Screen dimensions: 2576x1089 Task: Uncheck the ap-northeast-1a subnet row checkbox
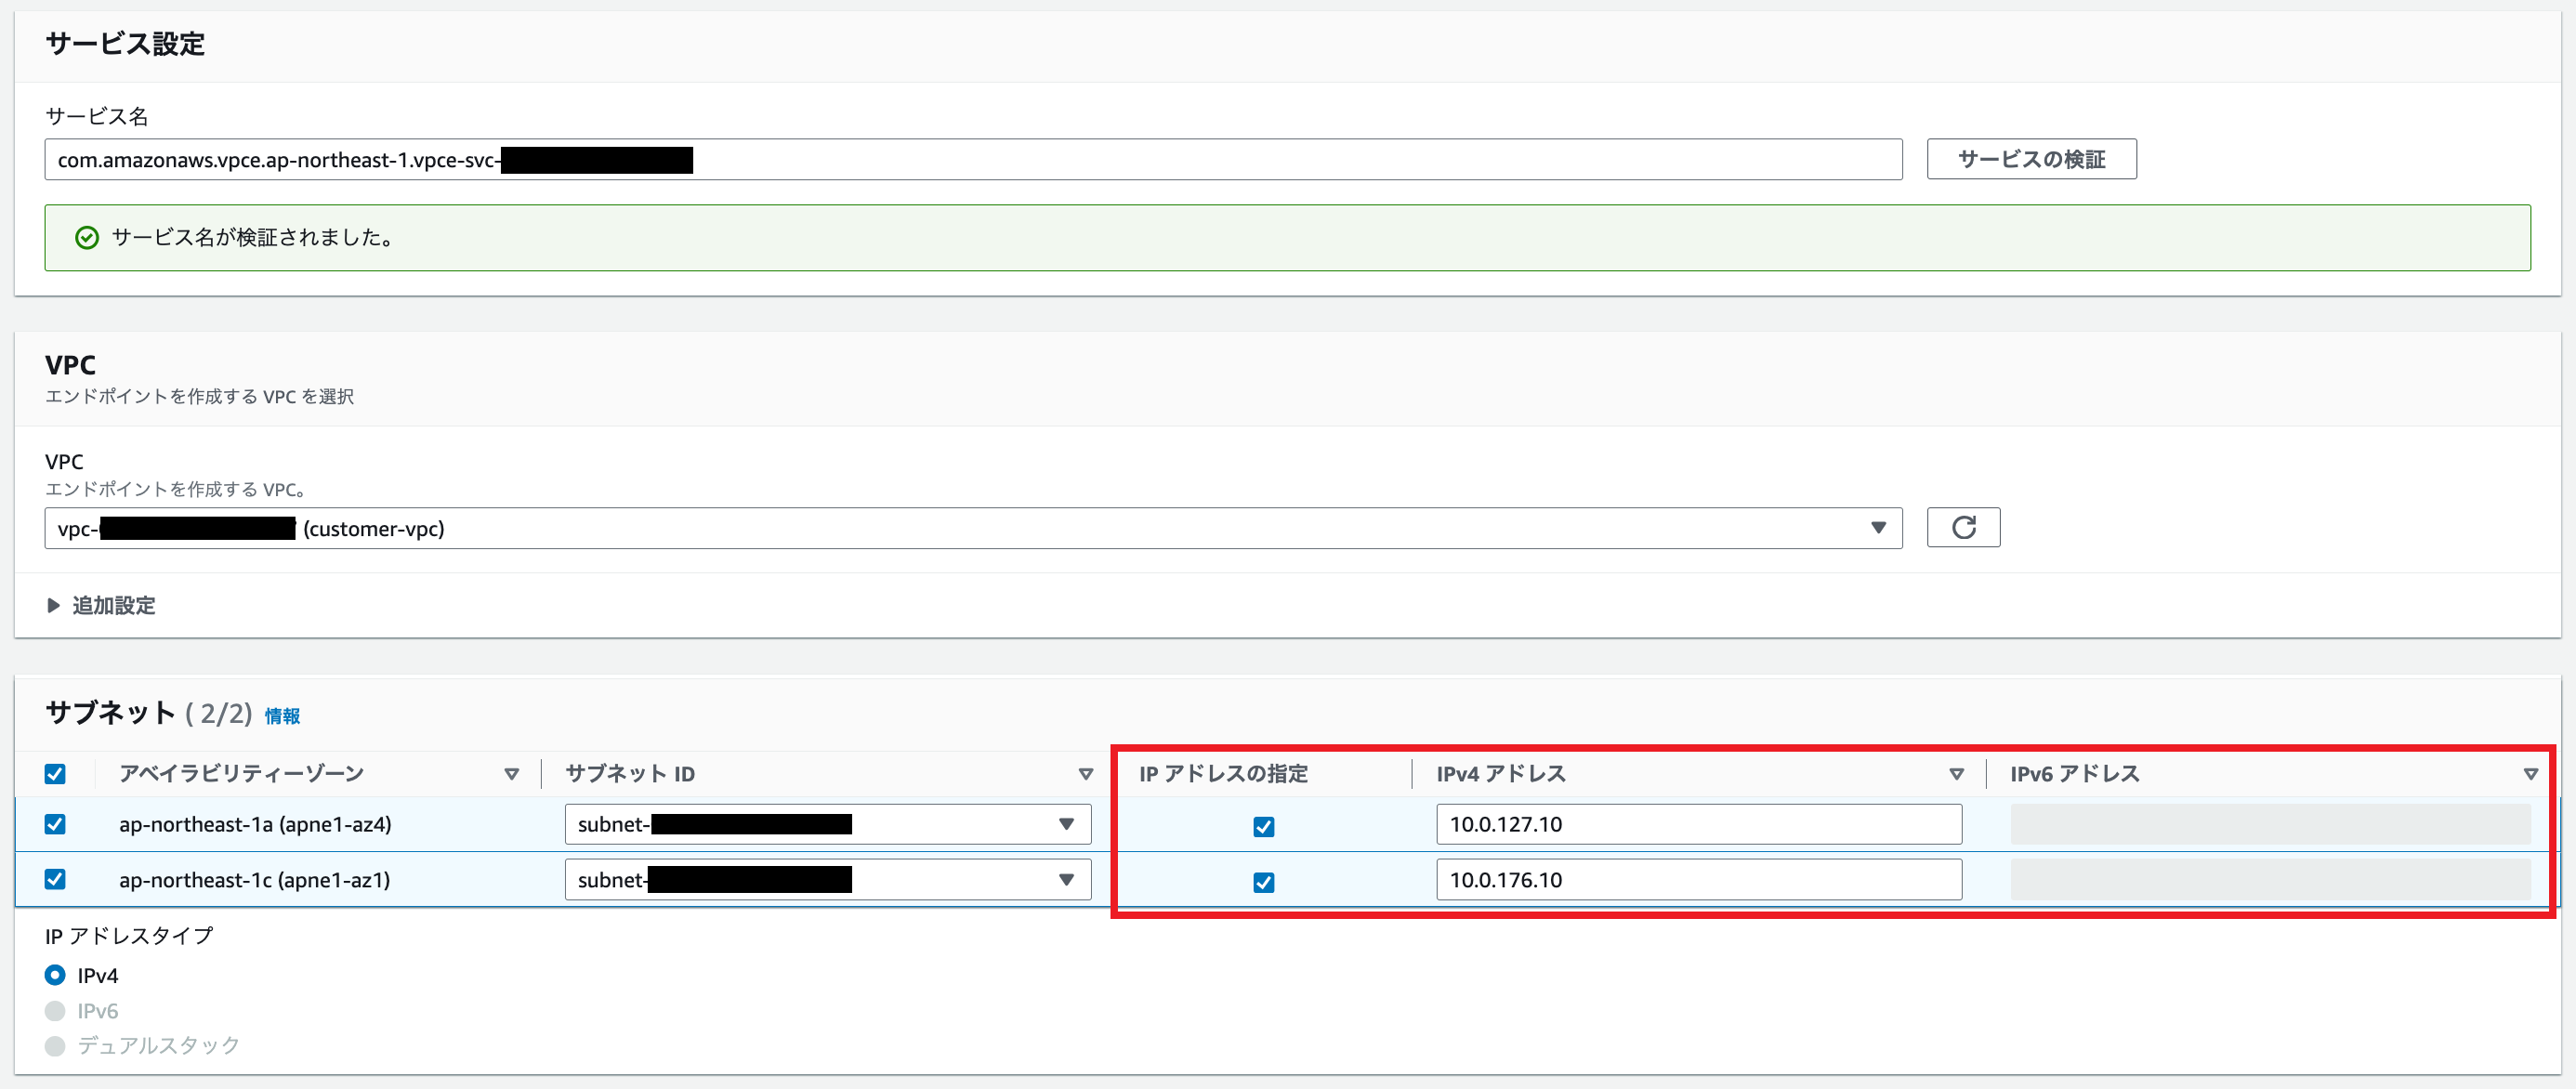pos(55,824)
